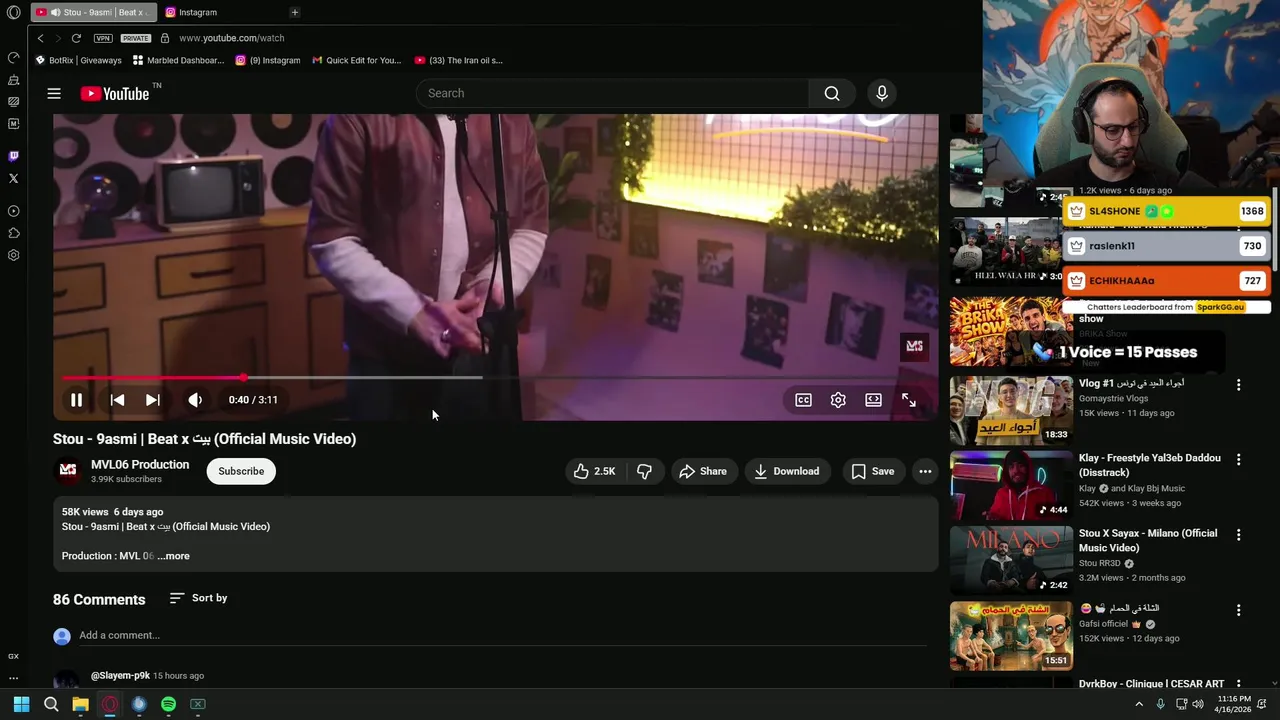Screen dimensions: 1280x720
Task: Open options for DyrkBoy - Clinique video
Action: click(1238, 685)
